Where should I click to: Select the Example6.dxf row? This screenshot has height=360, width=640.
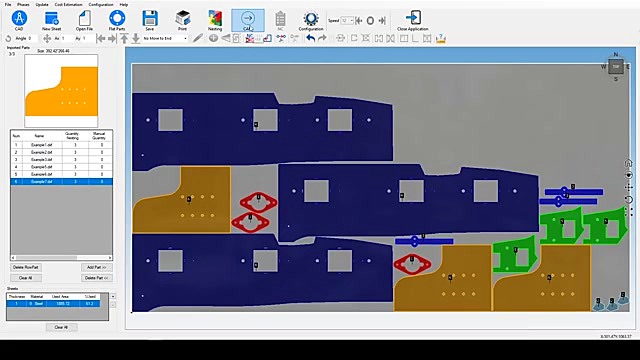(62, 174)
